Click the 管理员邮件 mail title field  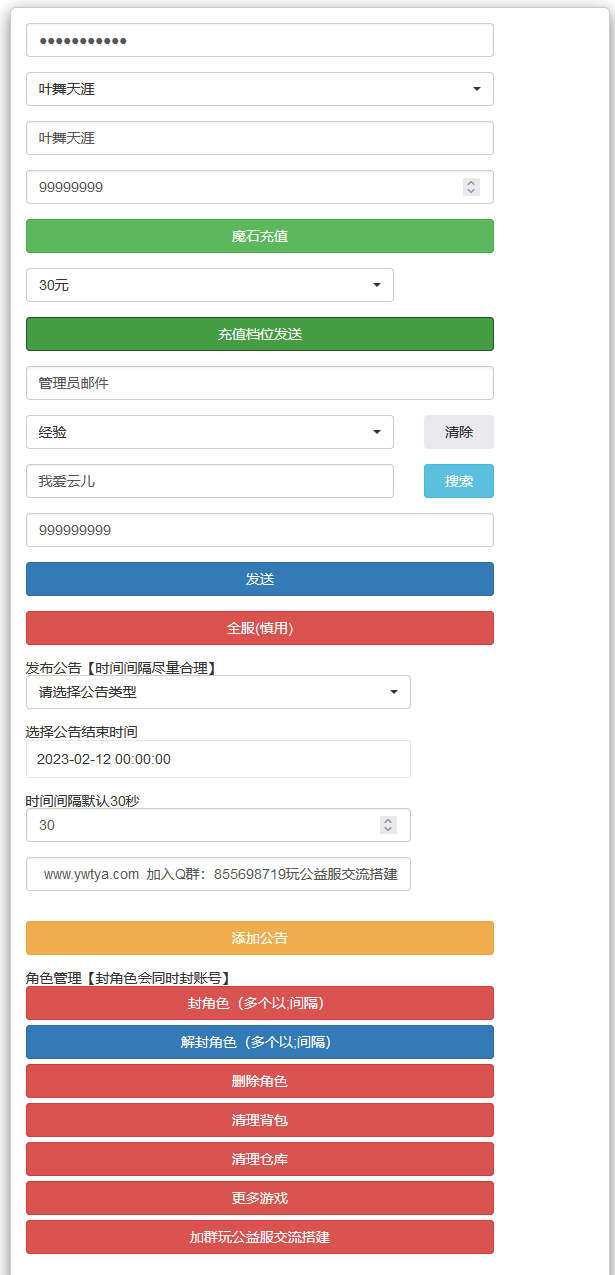259,383
